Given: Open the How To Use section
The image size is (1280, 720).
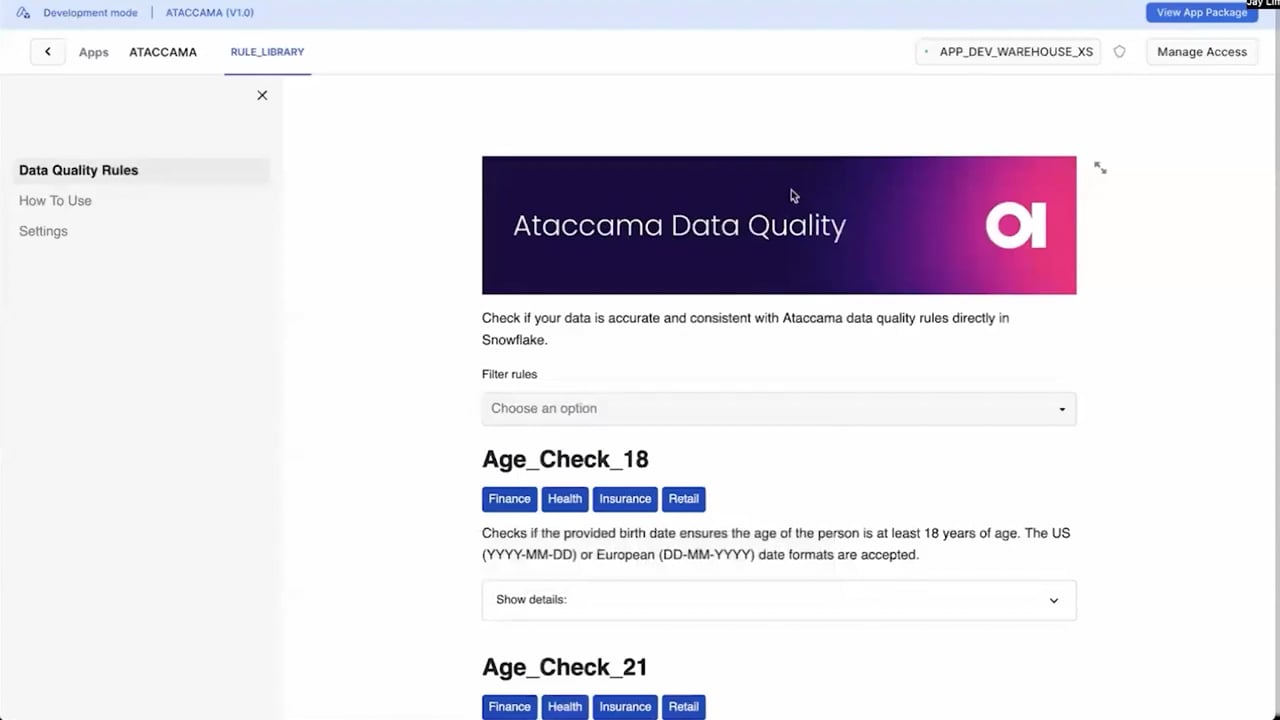Looking at the screenshot, I should click(55, 200).
